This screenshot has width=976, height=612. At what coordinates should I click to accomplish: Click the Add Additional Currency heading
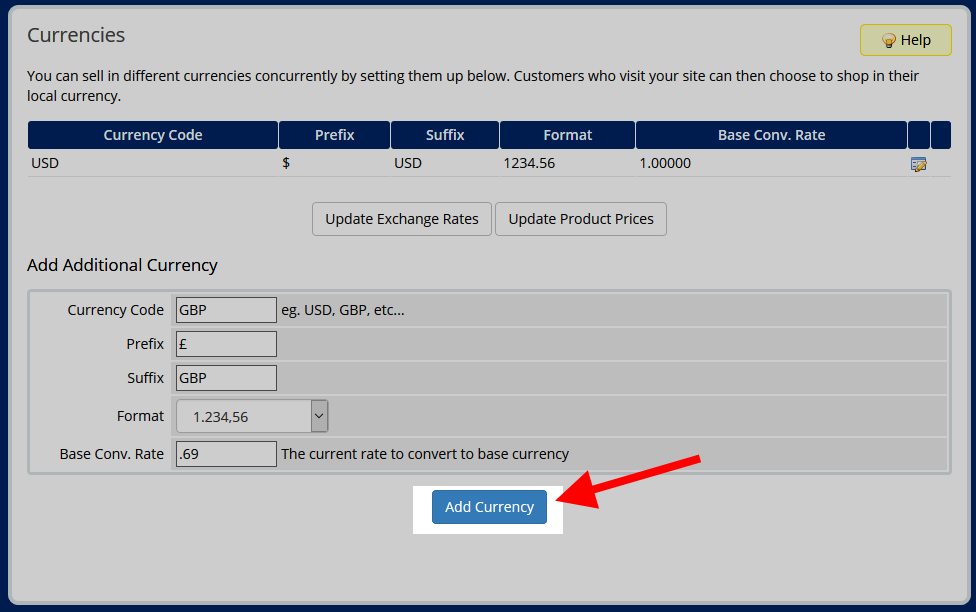tap(122, 265)
